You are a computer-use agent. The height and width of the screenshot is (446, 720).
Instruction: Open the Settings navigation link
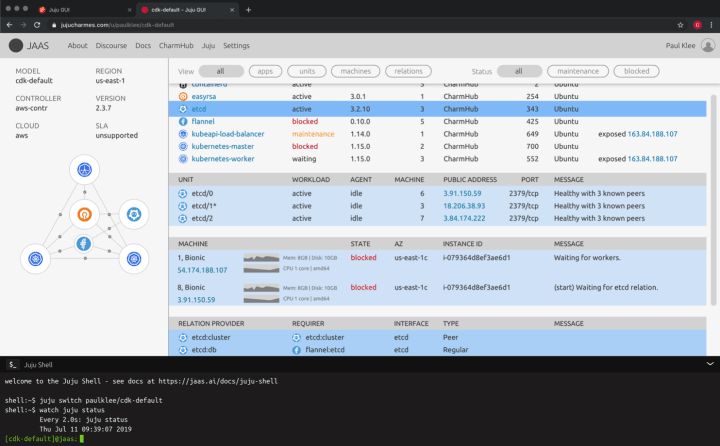236,45
